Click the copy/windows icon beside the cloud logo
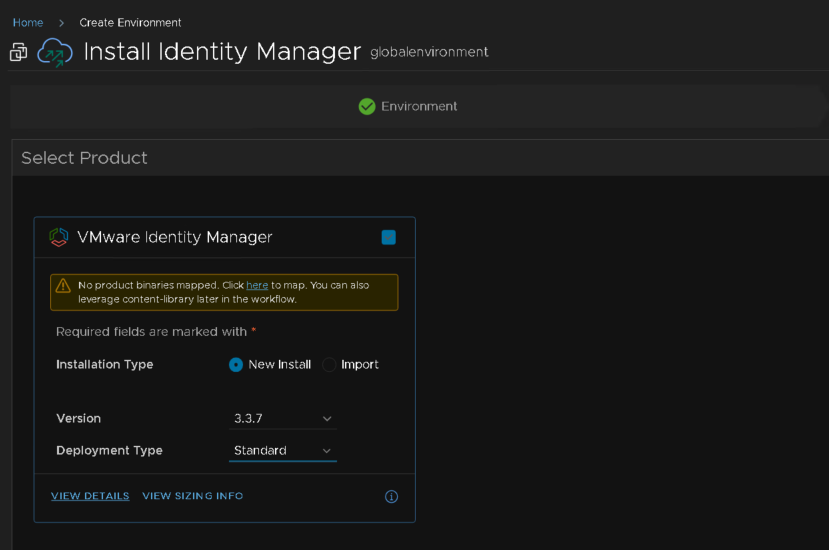Screen dimensions: 829x550 click(19, 52)
